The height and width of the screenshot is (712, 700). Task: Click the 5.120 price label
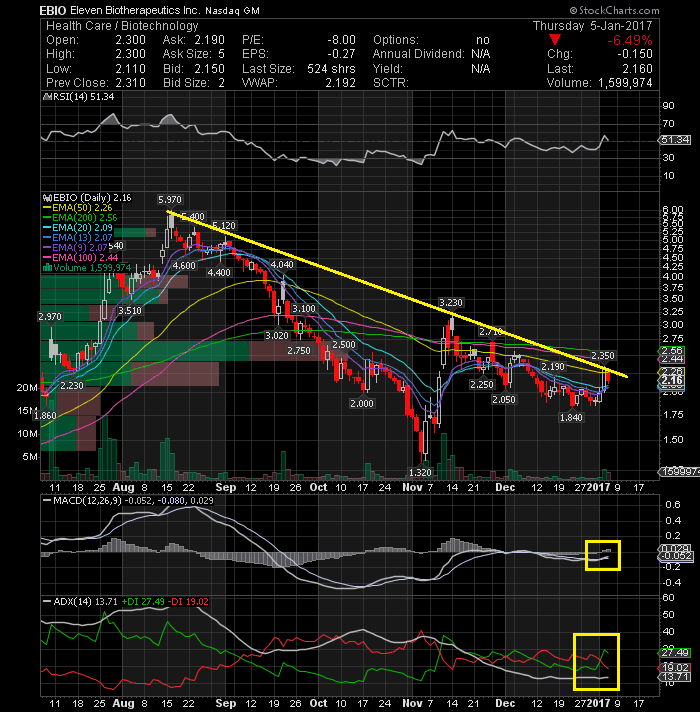(224, 226)
